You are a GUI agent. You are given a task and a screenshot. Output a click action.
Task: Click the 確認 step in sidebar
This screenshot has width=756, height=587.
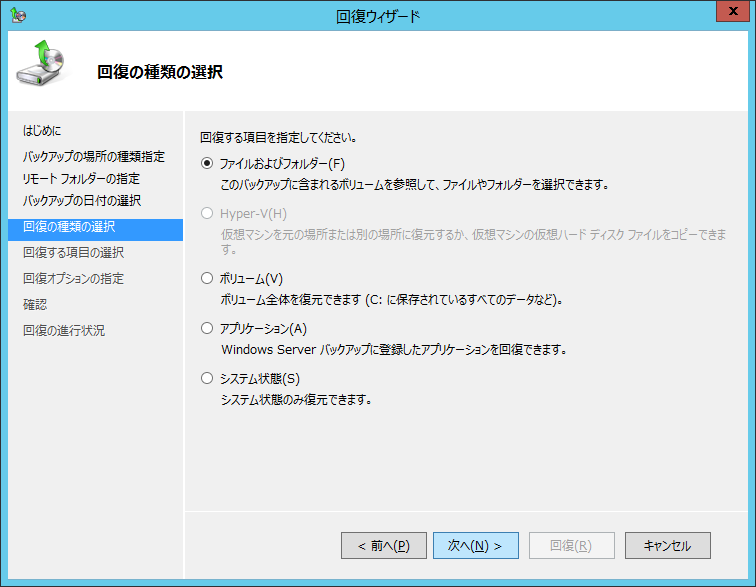pyautogui.click(x=35, y=304)
